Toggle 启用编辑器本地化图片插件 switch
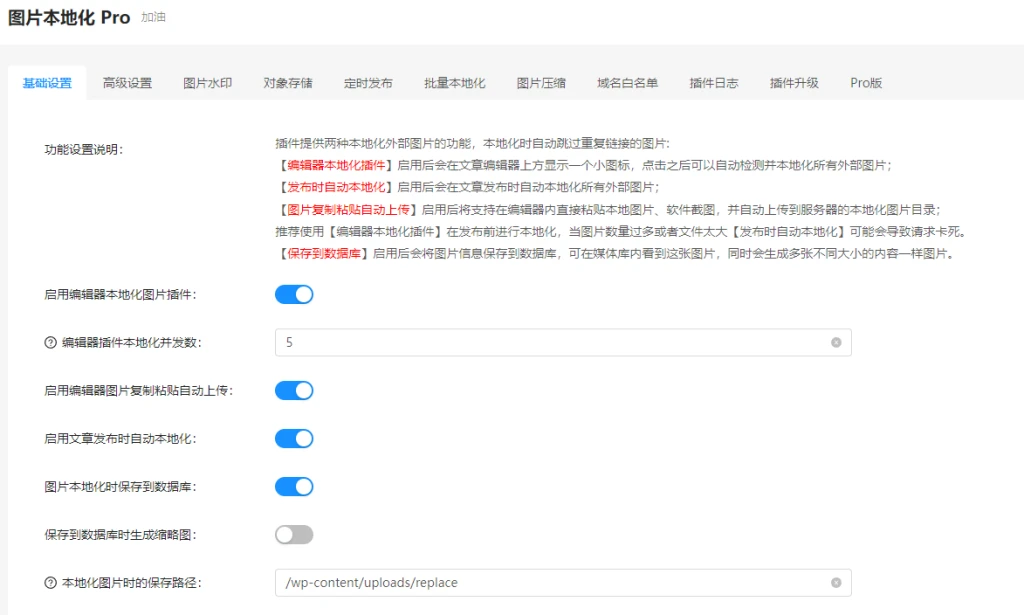This screenshot has width=1024, height=615. click(294, 294)
